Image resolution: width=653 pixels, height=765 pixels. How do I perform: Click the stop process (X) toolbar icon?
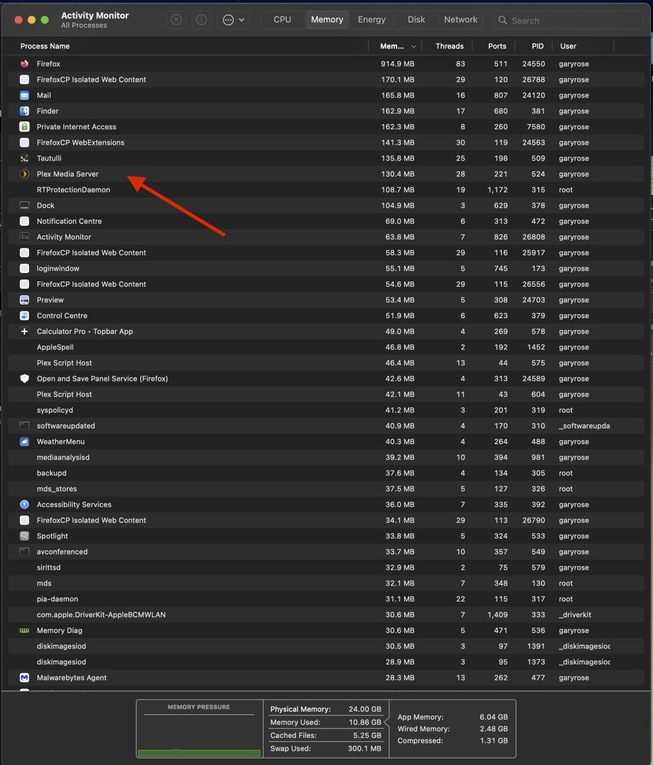click(176, 20)
